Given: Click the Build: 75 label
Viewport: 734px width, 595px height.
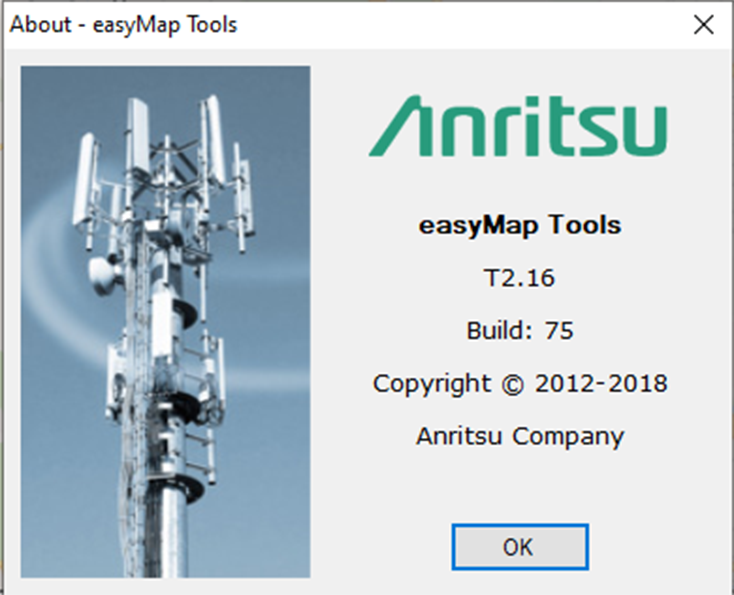Looking at the screenshot, I should coord(520,331).
